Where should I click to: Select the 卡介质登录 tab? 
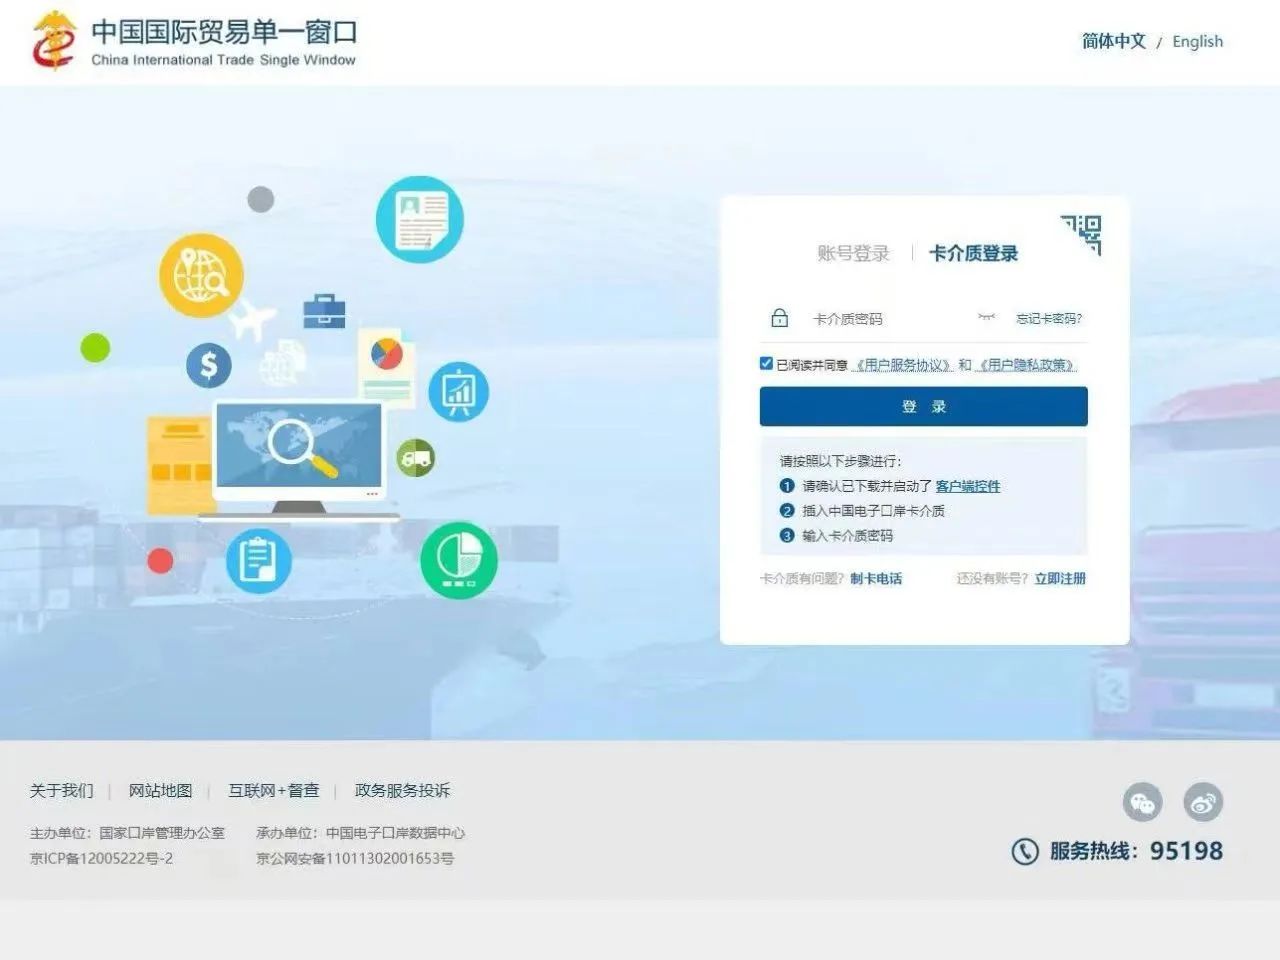coord(973,254)
